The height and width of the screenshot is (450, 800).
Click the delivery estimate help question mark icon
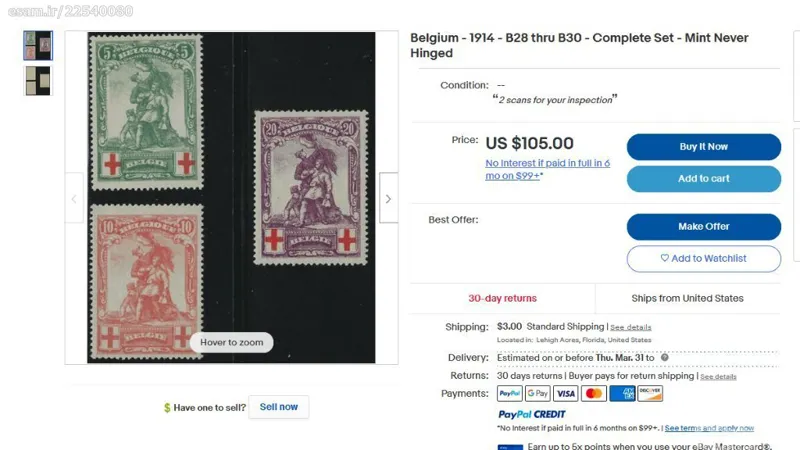pos(665,357)
